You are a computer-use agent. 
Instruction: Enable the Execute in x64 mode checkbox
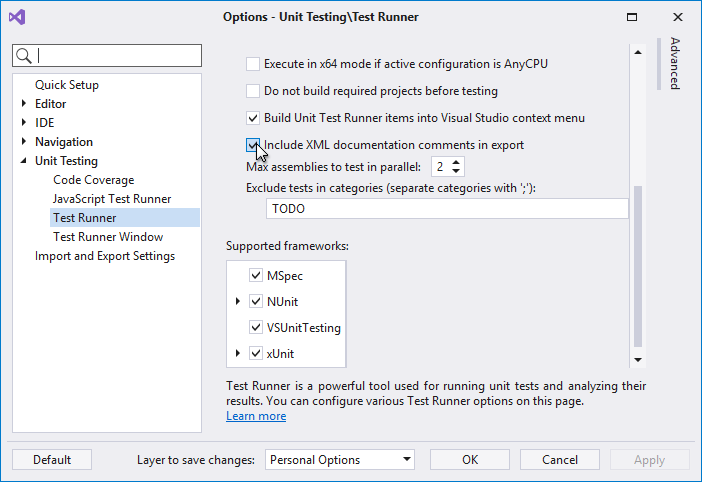coord(253,64)
